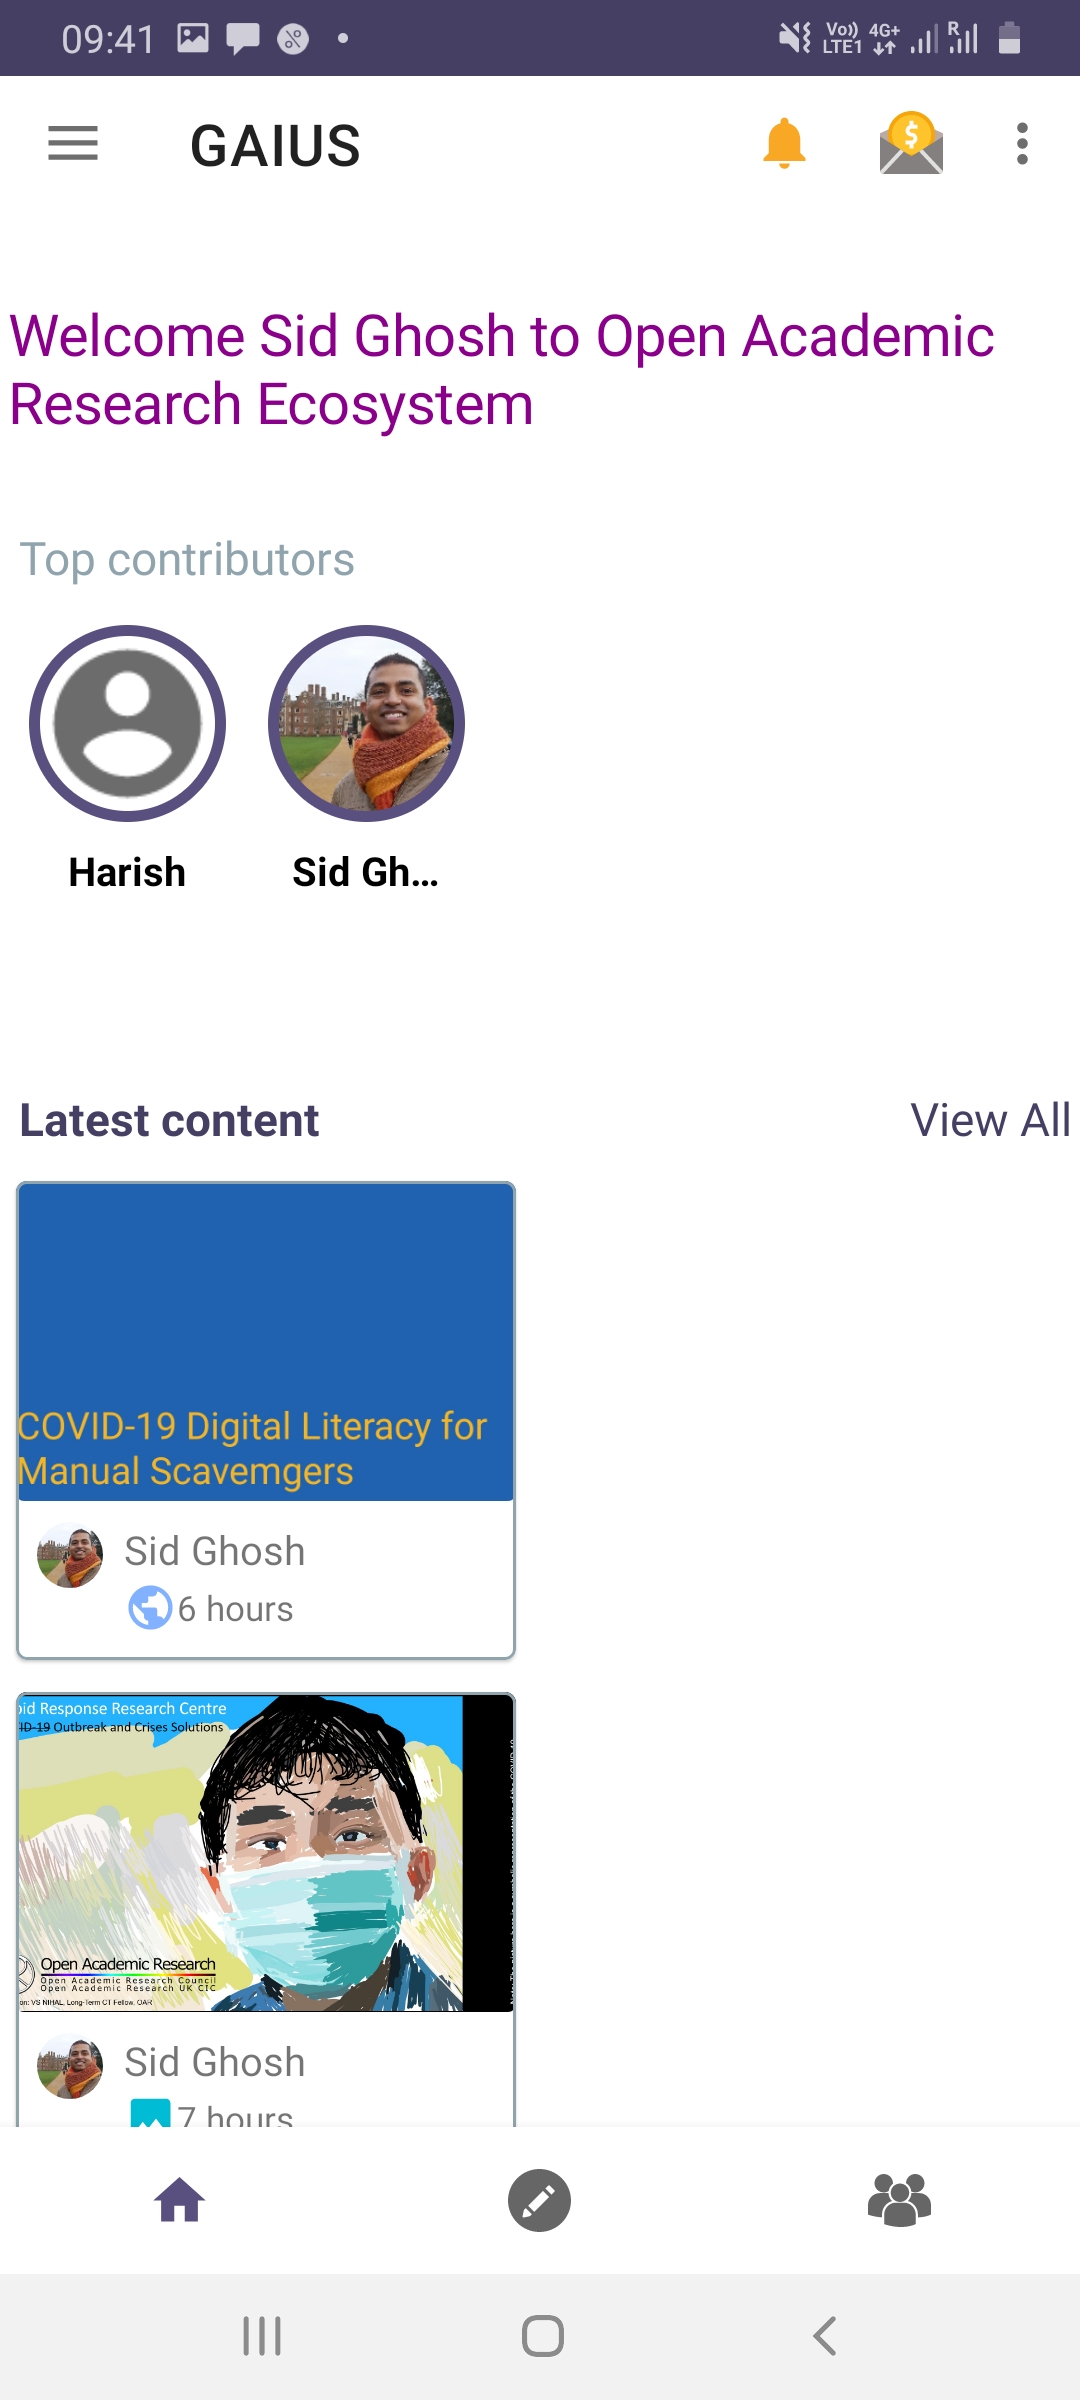Tap the globe icon beside 6 hours
The width and height of the screenshot is (1080, 2400).
(x=150, y=1608)
